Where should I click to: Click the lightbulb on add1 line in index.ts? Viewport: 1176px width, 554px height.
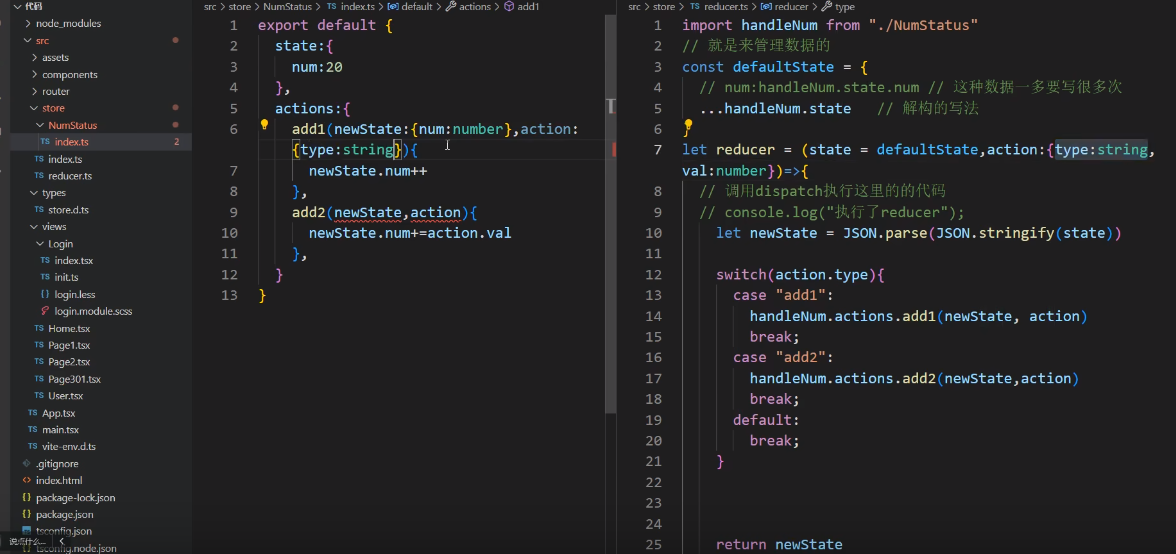264,124
